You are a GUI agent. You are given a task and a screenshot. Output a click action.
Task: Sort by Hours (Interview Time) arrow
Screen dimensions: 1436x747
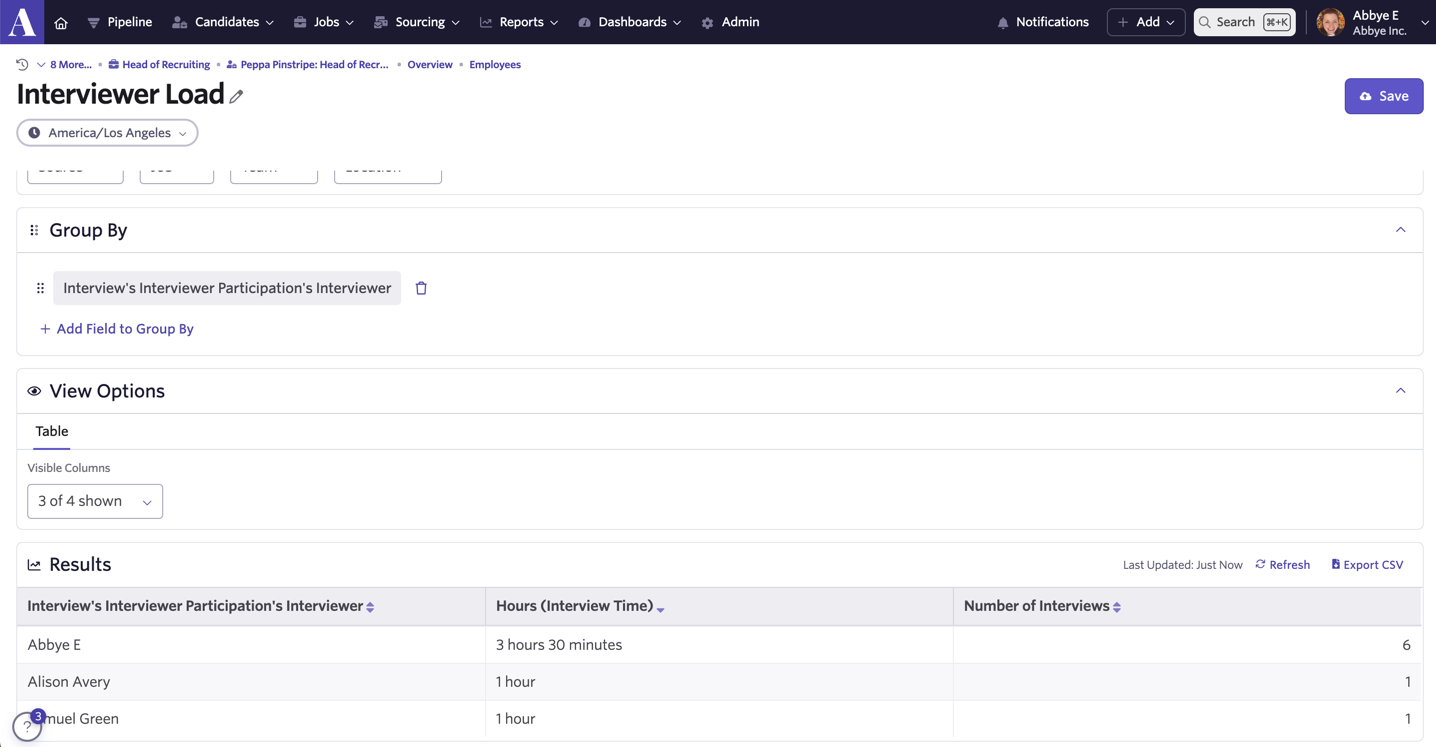click(x=661, y=608)
